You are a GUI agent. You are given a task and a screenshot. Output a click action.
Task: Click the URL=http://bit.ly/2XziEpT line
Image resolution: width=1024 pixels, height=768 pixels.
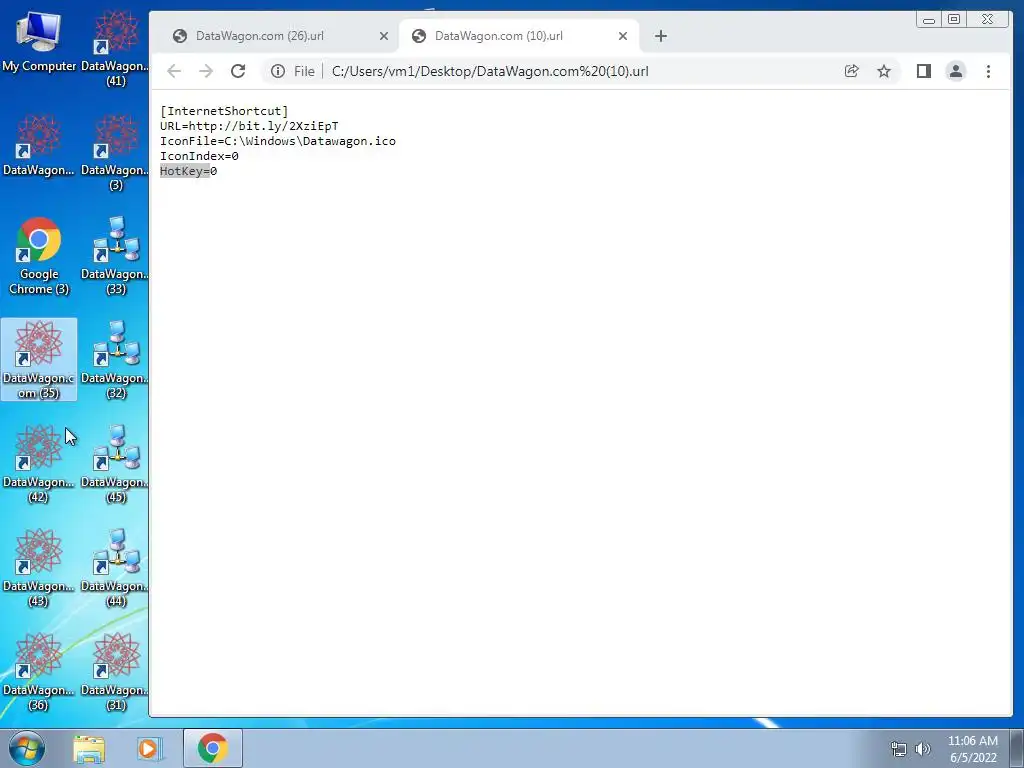pyautogui.click(x=249, y=126)
